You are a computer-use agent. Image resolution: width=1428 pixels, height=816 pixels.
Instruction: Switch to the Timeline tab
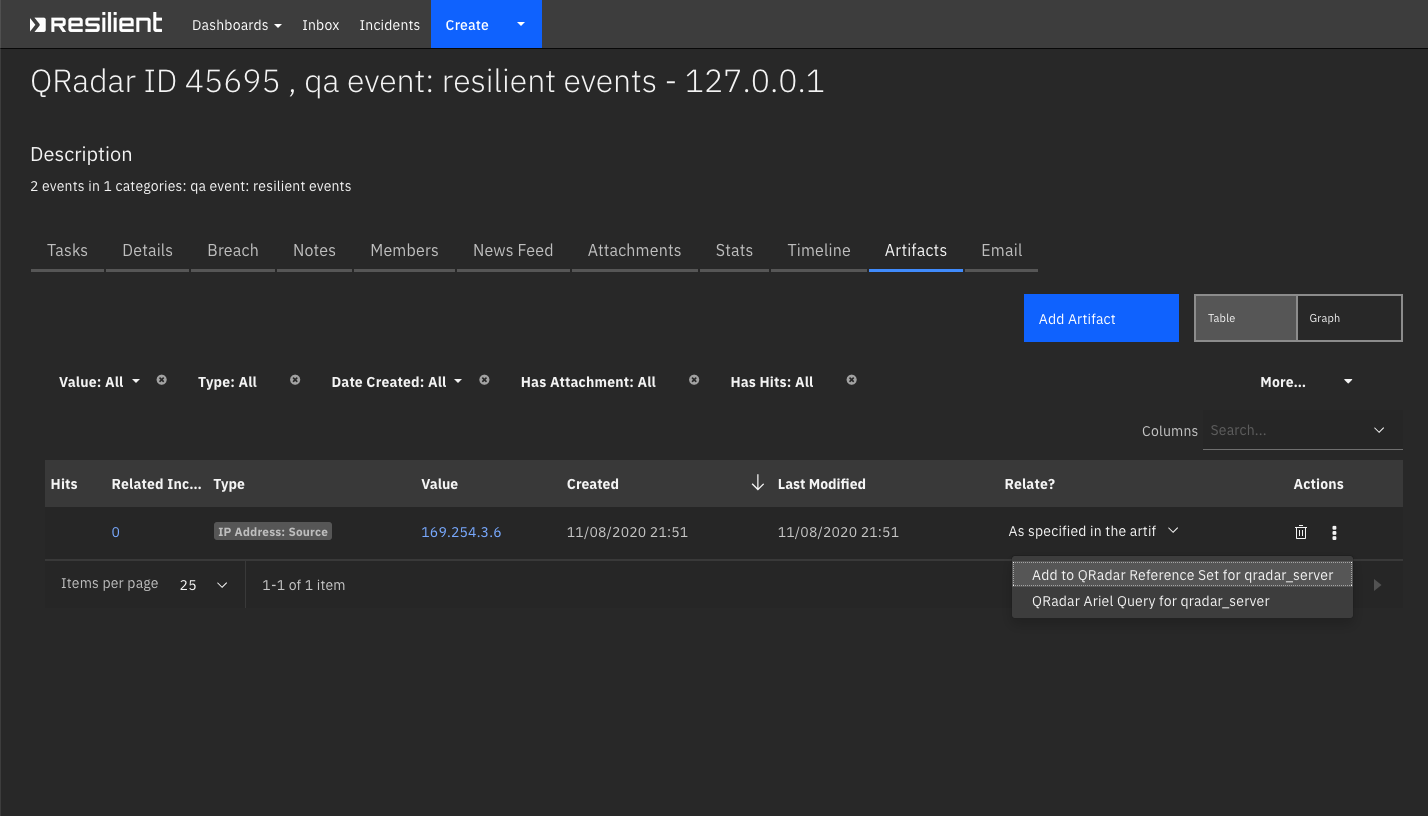[818, 250]
